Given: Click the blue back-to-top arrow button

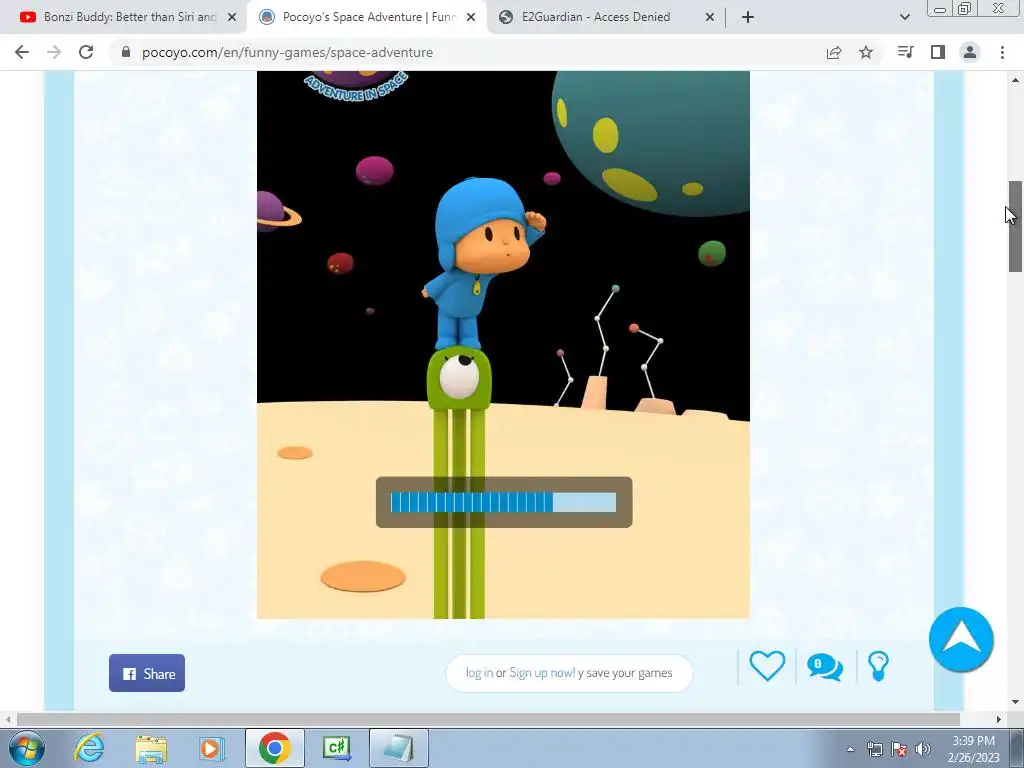Looking at the screenshot, I should [961, 639].
